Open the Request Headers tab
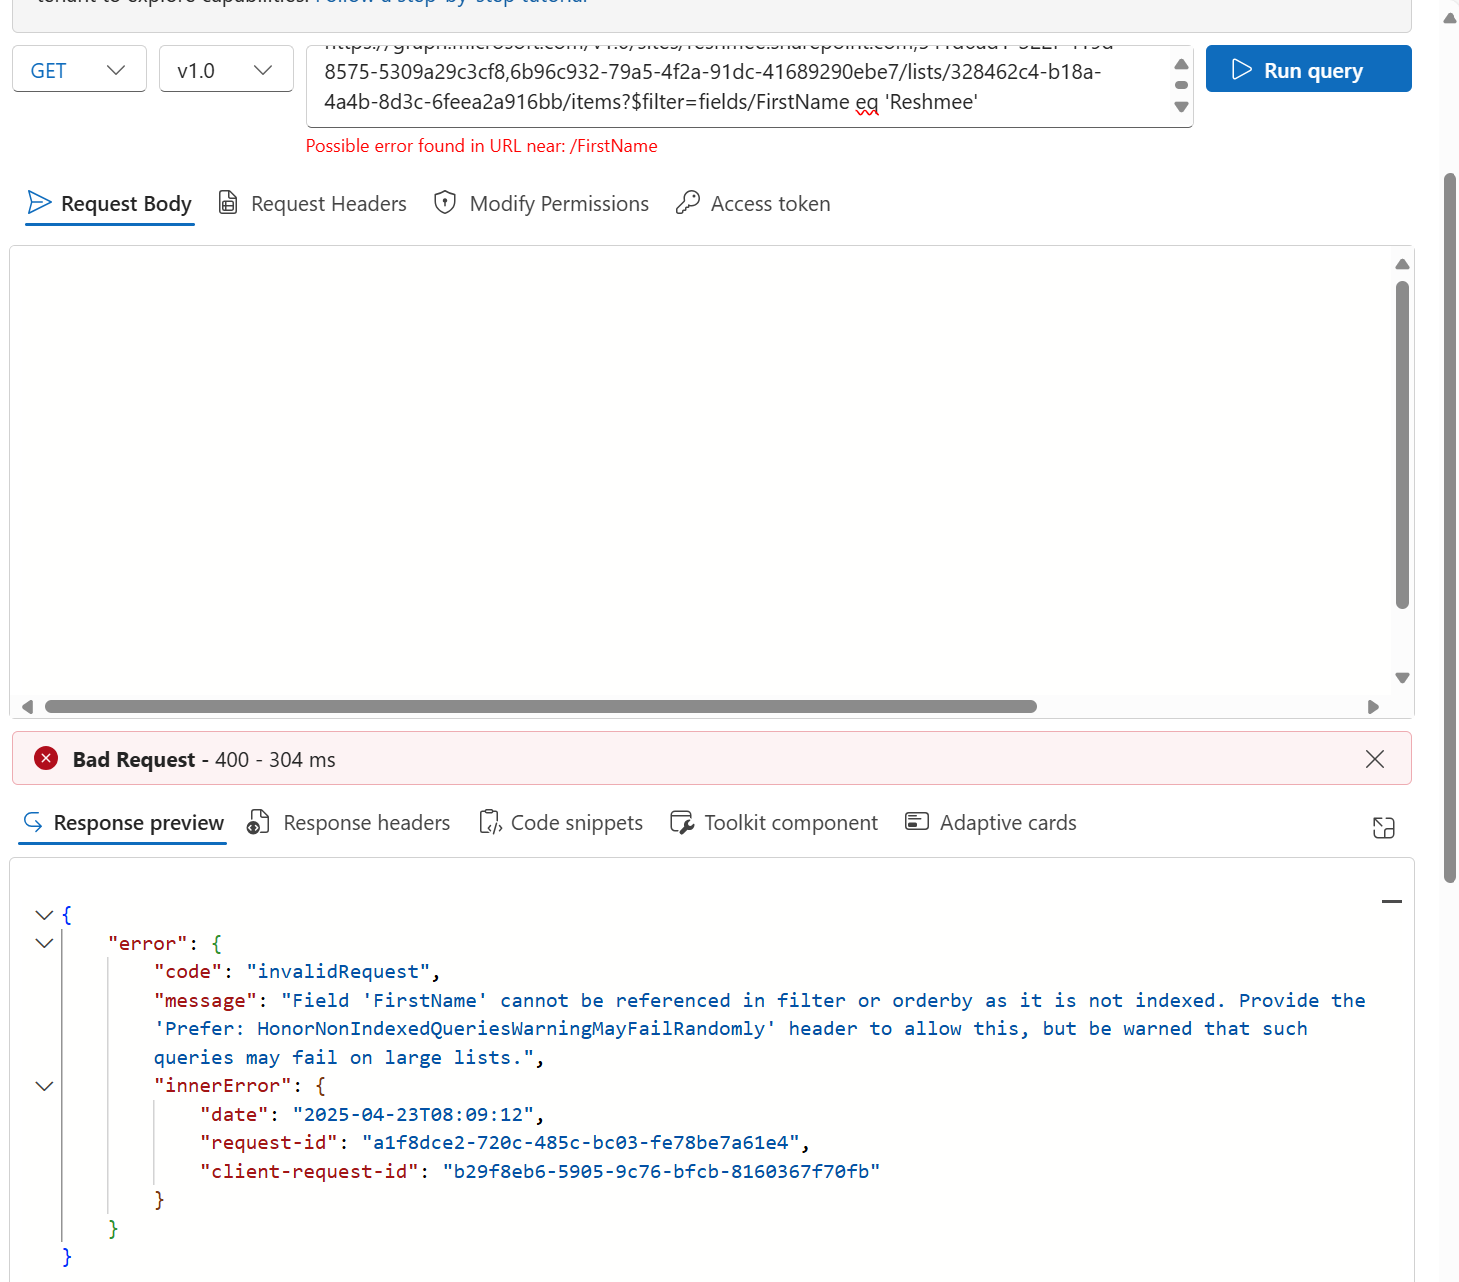Screen dimensions: 1459x1282 (313, 204)
